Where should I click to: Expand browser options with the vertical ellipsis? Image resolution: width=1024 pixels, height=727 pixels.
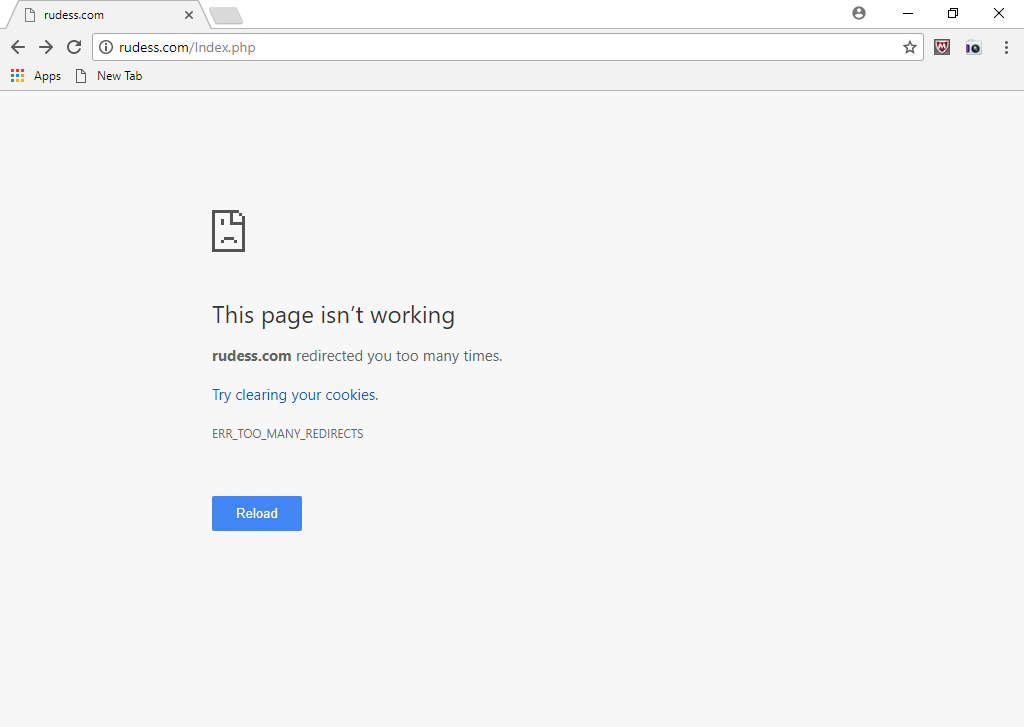click(x=1006, y=46)
